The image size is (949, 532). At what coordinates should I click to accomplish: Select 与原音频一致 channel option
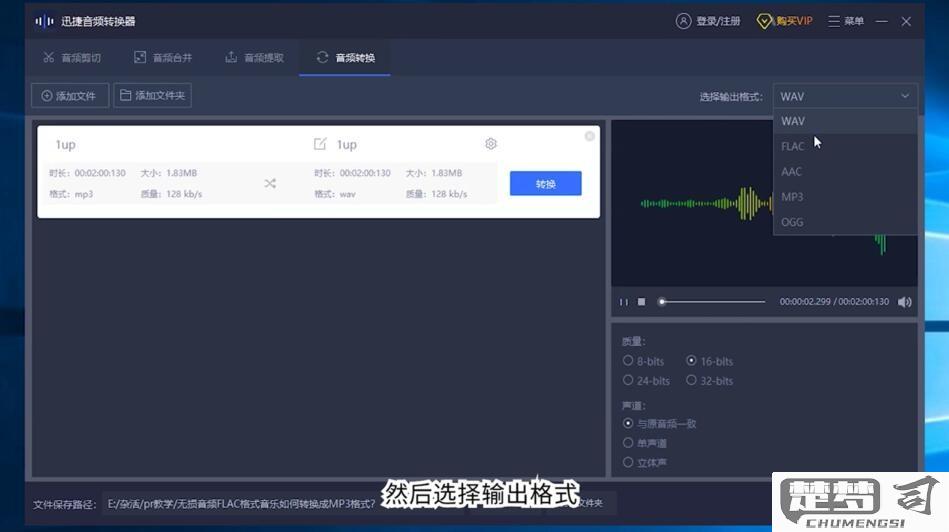tap(660, 424)
